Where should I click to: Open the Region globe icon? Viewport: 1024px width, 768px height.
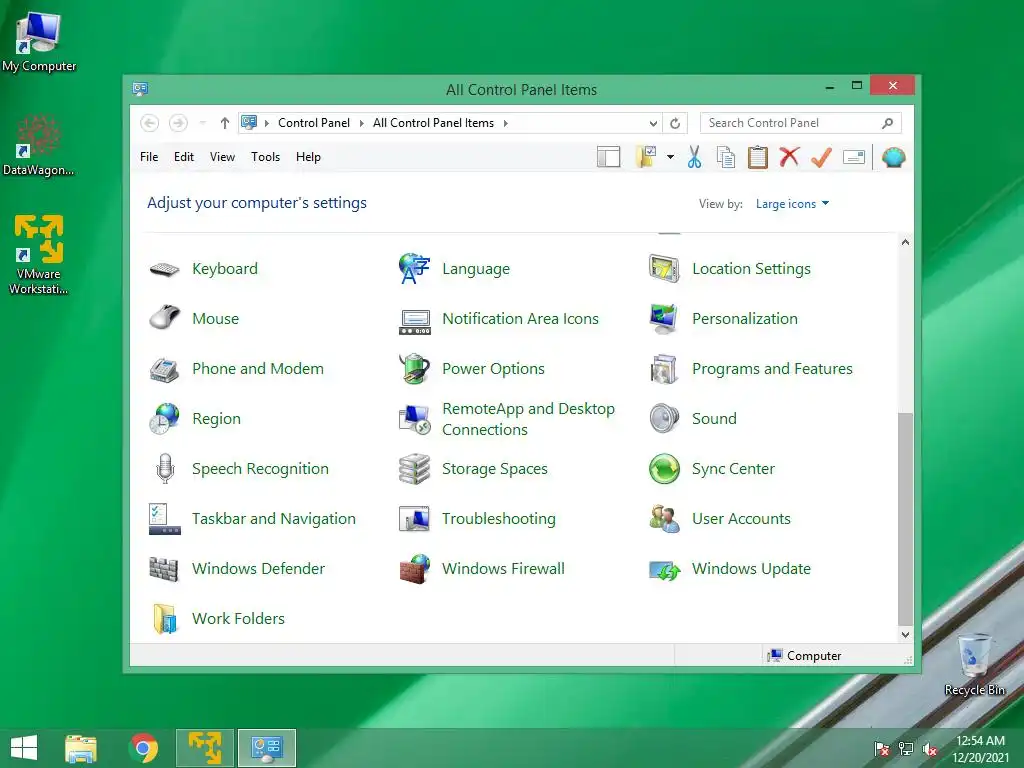tap(164, 419)
